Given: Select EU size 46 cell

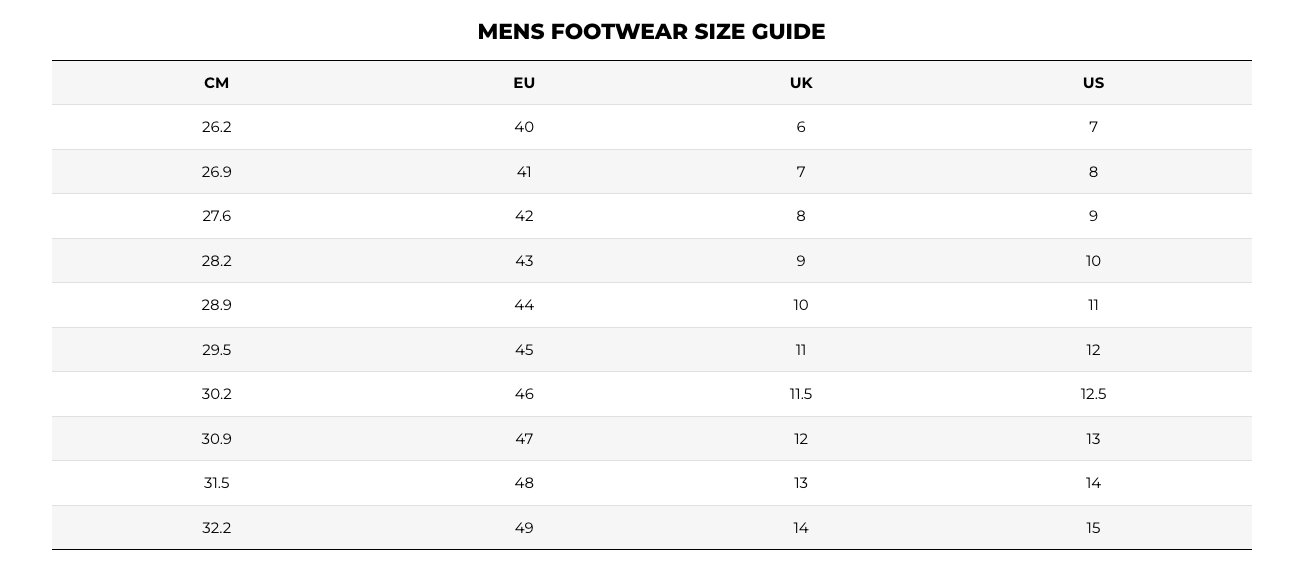Looking at the screenshot, I should pos(524,394).
